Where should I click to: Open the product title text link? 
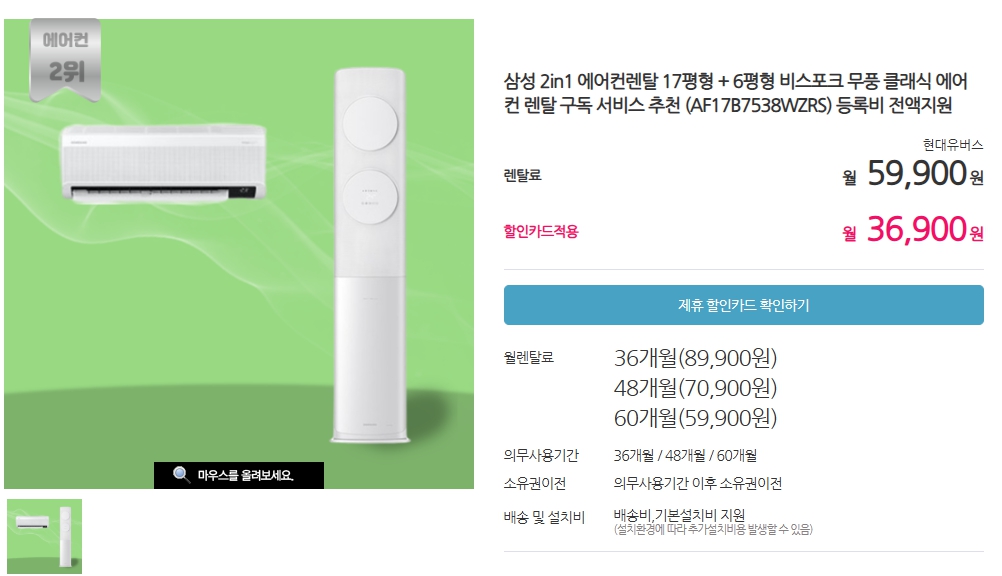(x=735, y=93)
